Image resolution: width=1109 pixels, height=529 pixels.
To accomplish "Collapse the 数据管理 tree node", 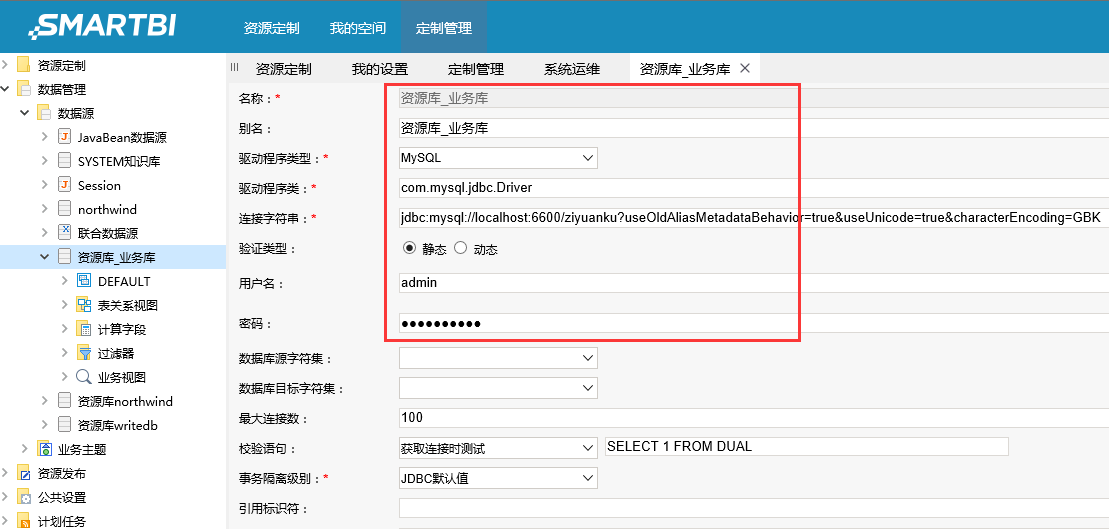I will 5,90.
